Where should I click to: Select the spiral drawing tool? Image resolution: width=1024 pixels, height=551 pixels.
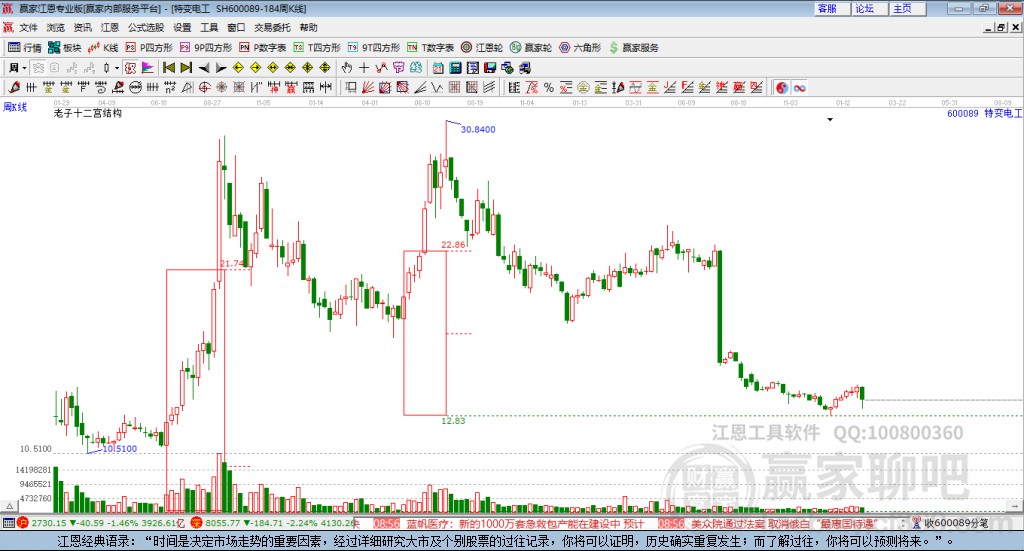[x=101, y=87]
